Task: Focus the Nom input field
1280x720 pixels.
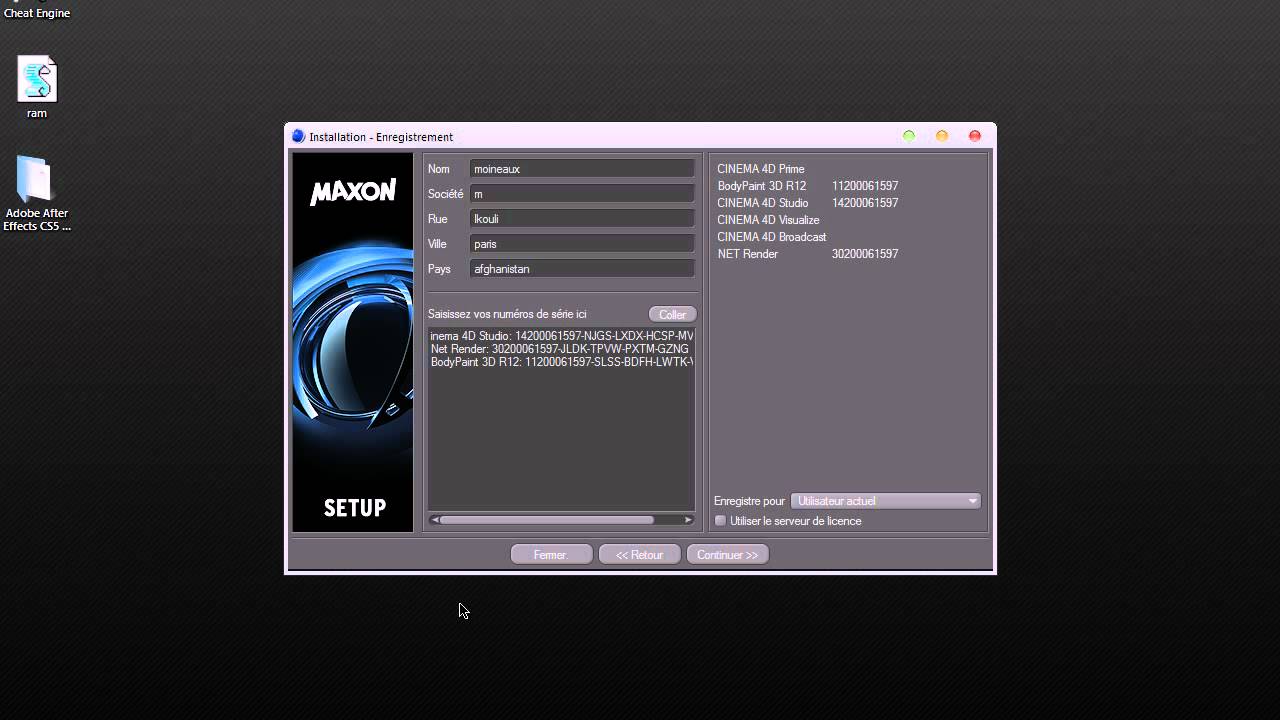Action: pos(582,169)
